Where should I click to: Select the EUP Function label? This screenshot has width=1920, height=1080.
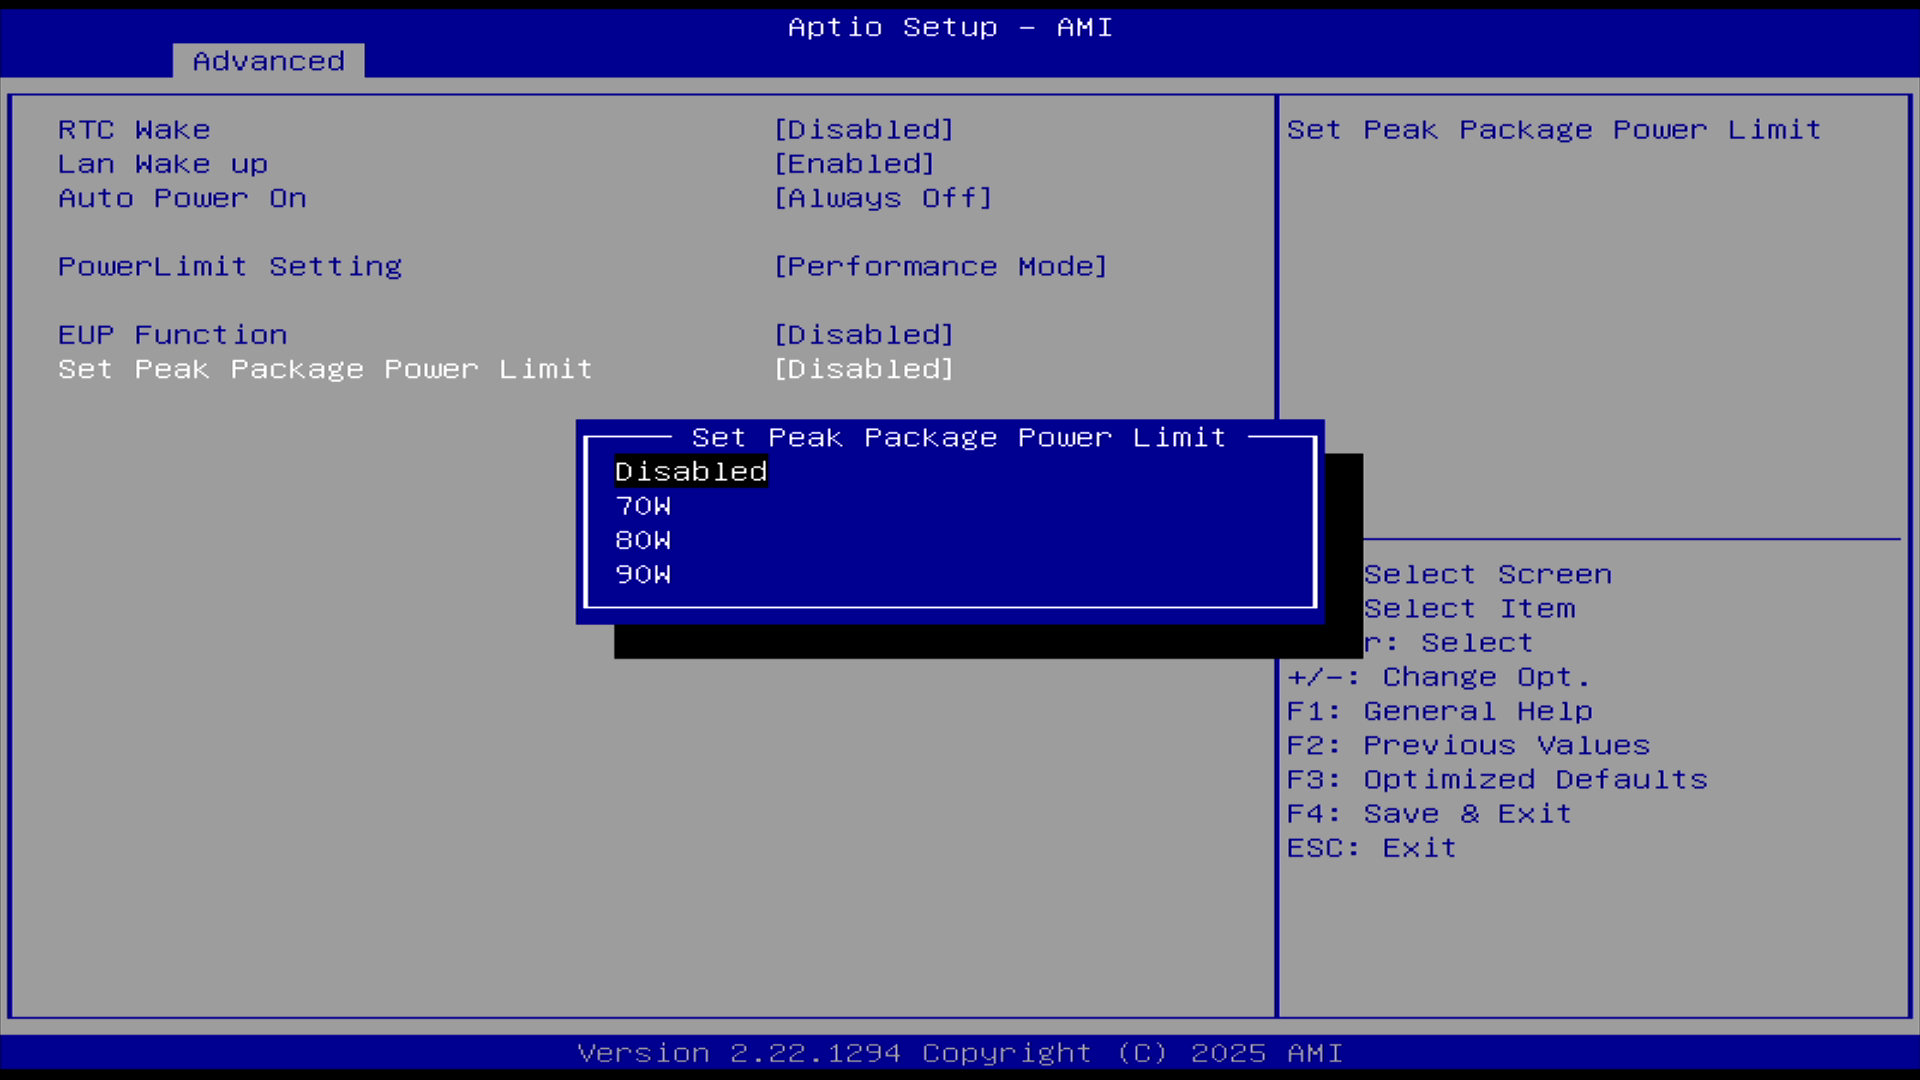tap(173, 335)
